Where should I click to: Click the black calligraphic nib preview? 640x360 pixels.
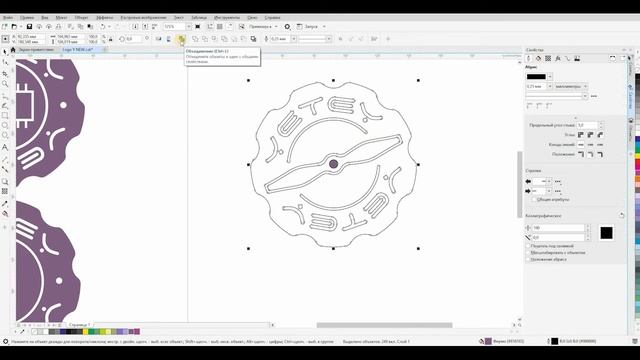click(x=606, y=233)
